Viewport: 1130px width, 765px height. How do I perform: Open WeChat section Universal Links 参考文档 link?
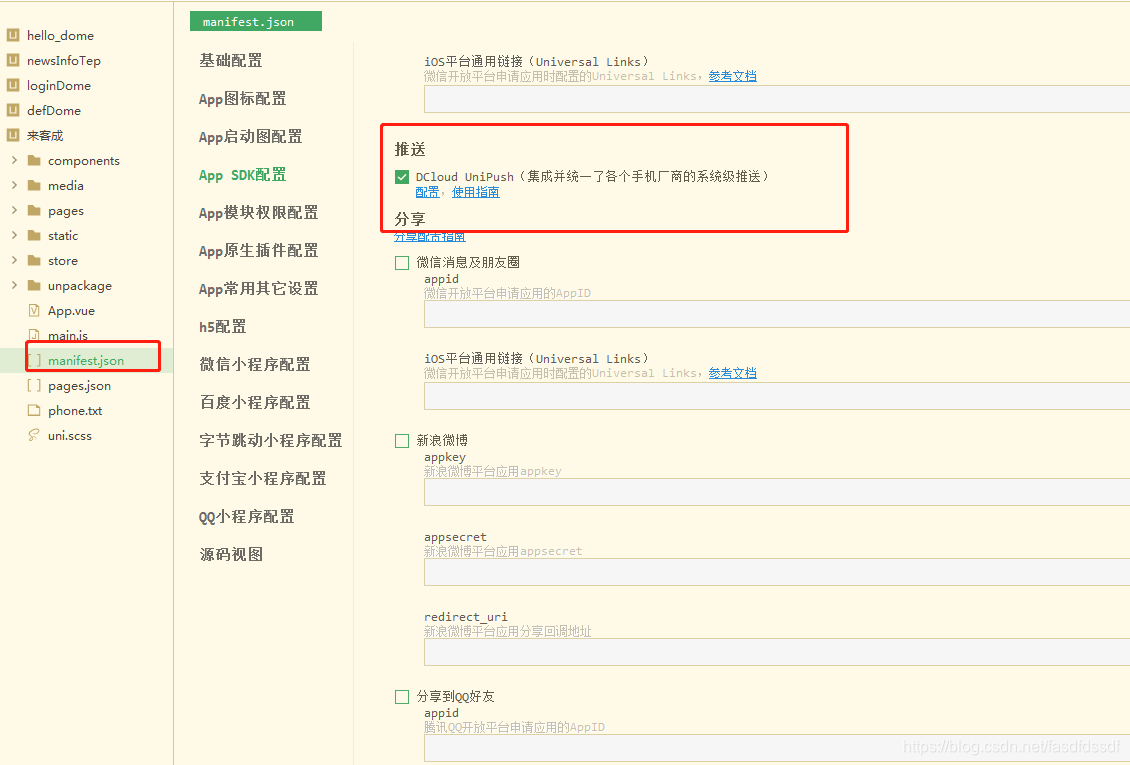732,373
